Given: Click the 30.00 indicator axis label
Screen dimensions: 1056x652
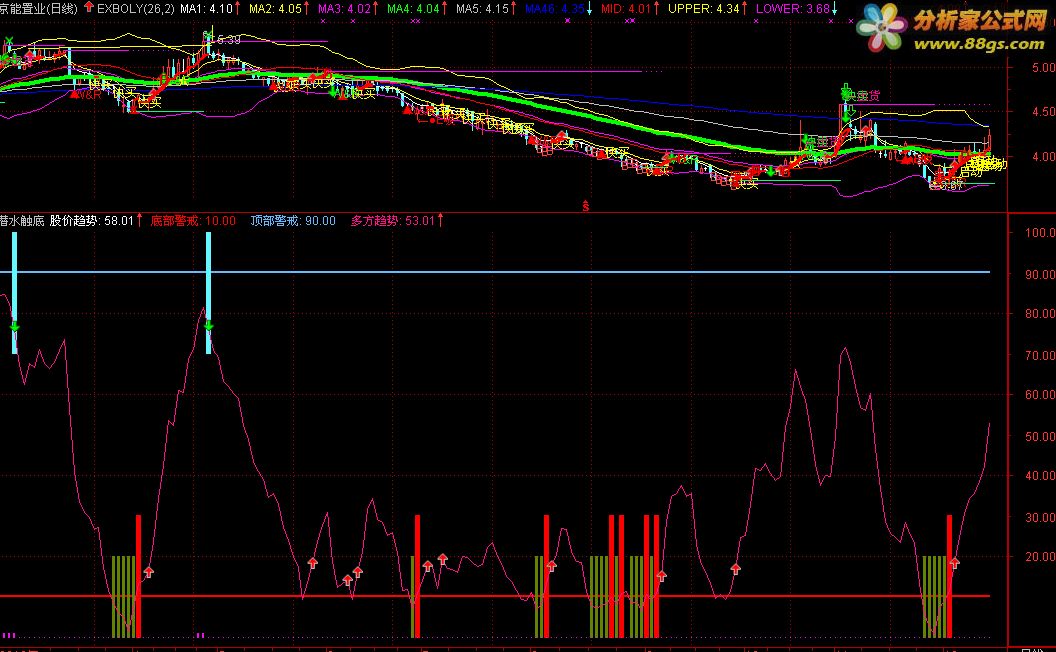Looking at the screenshot, I should [x=1040, y=517].
